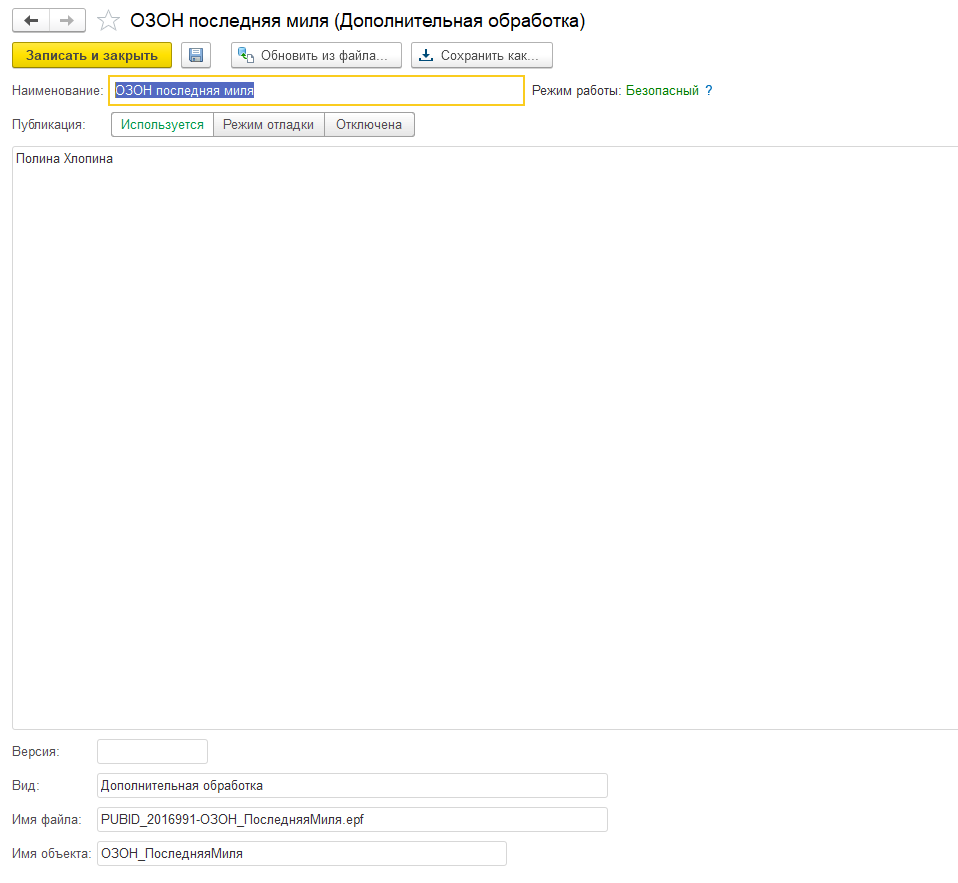The height and width of the screenshot is (883, 958).
Task: Select 'Режим отладки' publication option
Action: coord(268,125)
